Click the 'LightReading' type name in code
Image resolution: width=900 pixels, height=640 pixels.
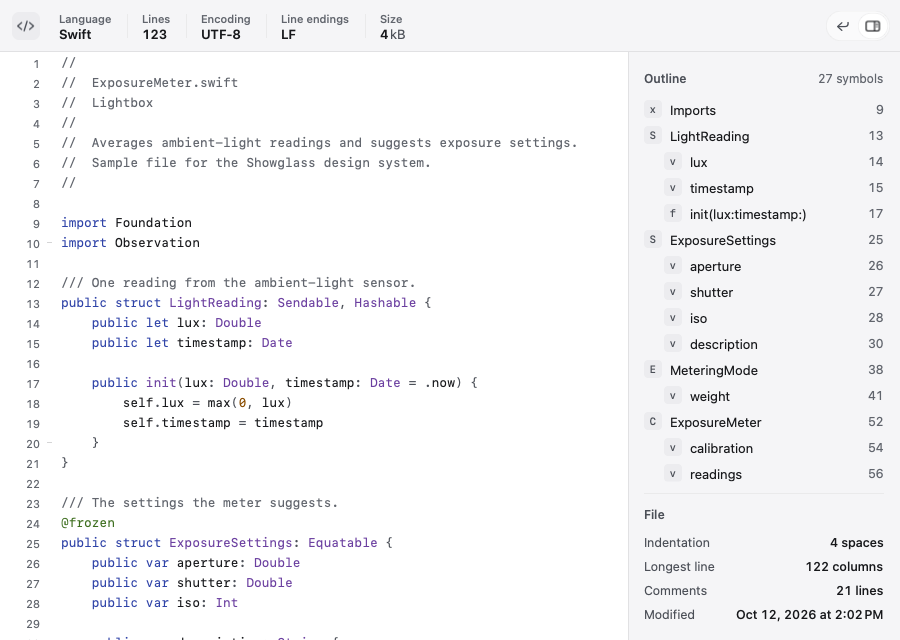click(x=215, y=302)
